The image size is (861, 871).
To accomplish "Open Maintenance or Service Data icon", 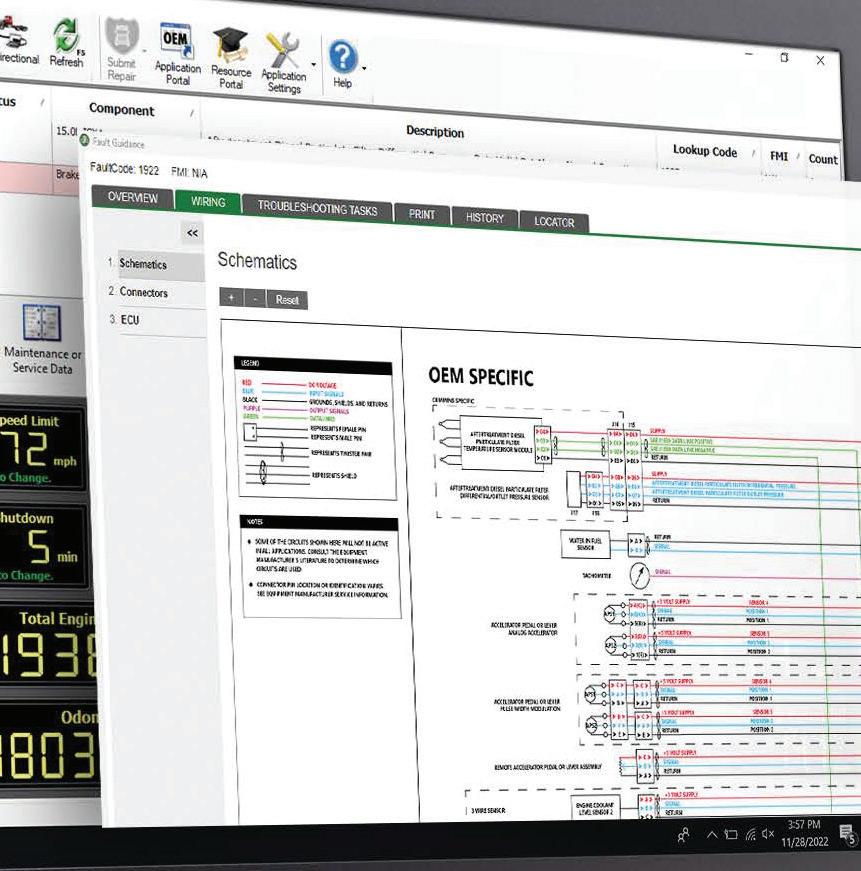I will pos(42,339).
